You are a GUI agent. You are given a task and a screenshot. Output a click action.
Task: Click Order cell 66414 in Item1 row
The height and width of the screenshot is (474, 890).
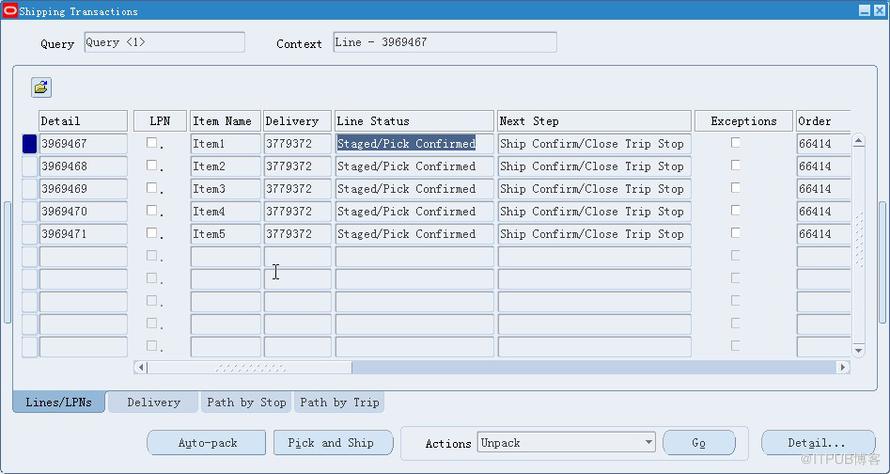824,144
